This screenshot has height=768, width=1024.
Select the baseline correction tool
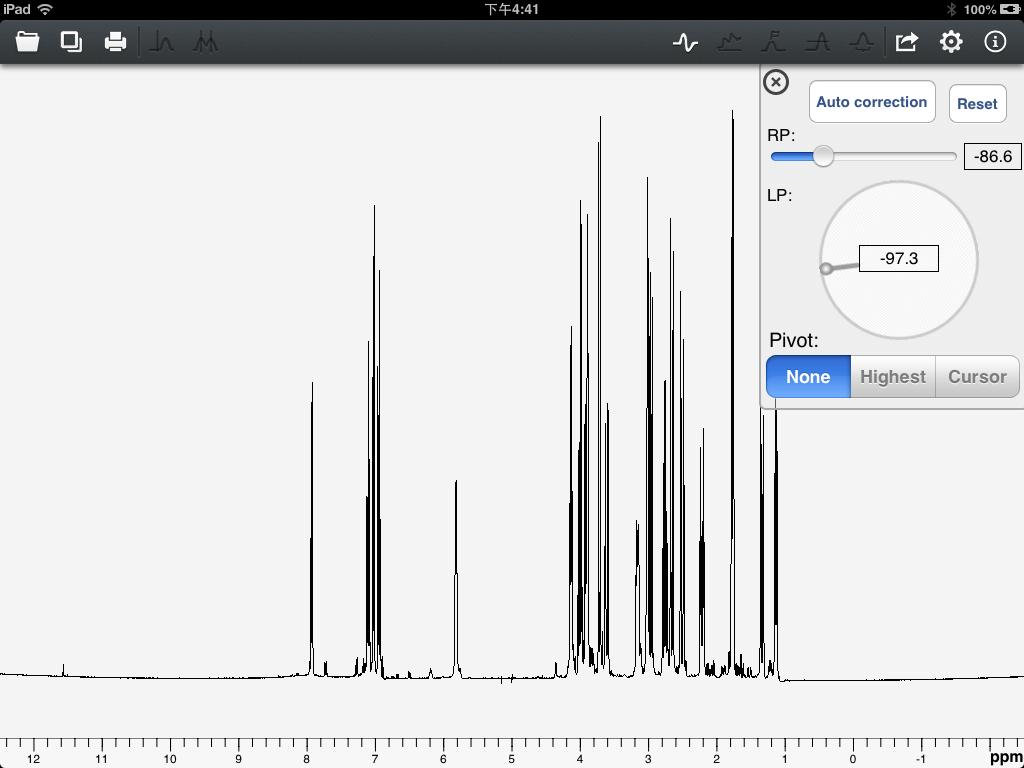click(x=730, y=42)
